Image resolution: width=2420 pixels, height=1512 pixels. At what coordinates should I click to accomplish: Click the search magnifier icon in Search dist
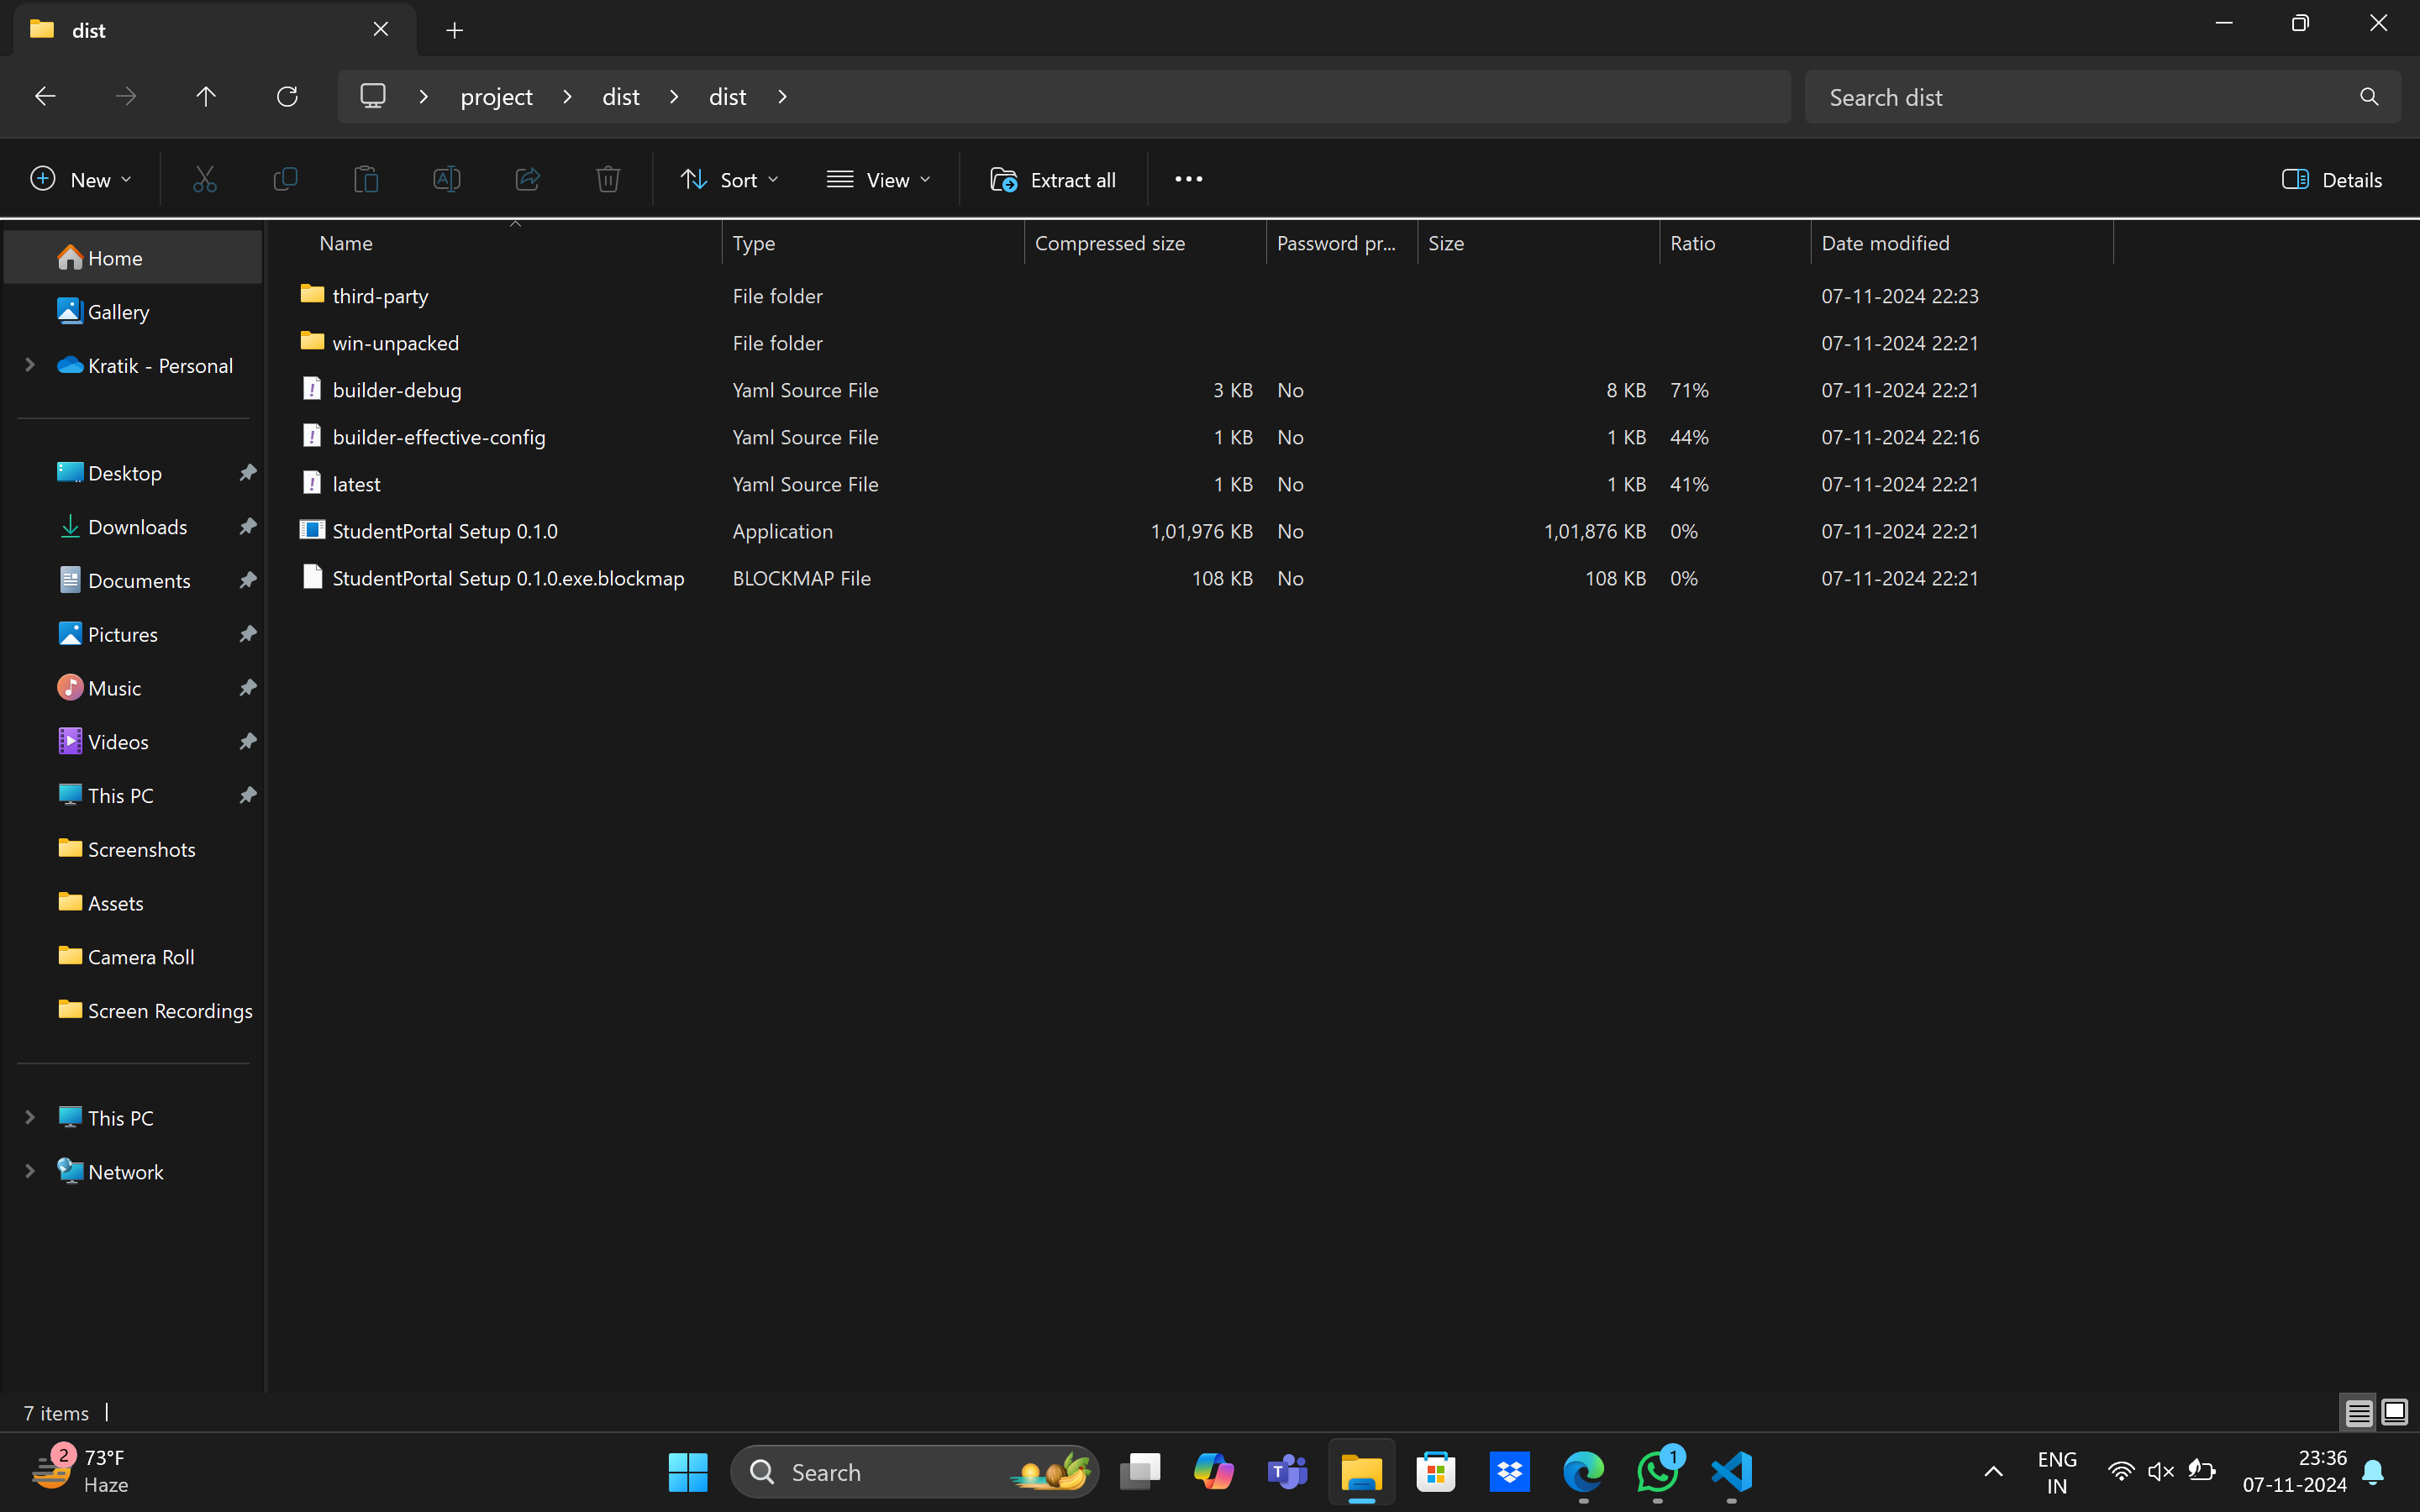(x=2368, y=97)
